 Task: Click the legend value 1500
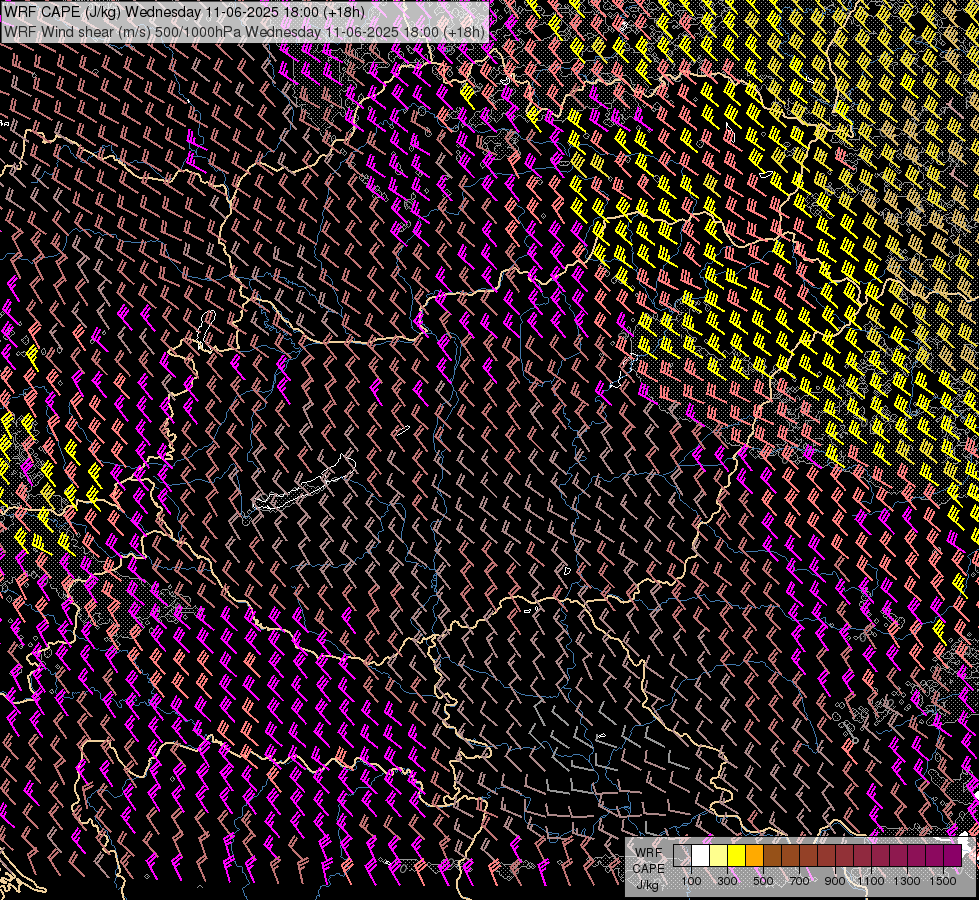[x=943, y=881]
